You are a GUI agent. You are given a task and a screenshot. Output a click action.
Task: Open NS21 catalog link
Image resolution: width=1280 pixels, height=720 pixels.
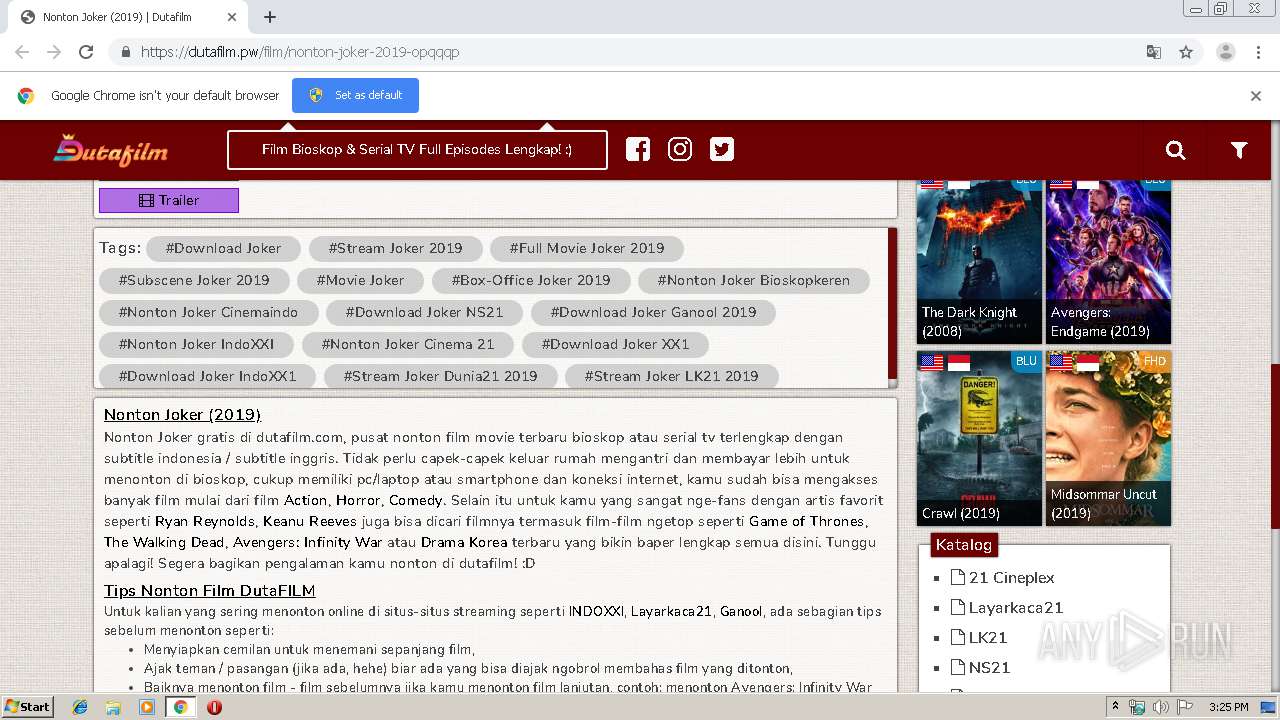coord(989,667)
